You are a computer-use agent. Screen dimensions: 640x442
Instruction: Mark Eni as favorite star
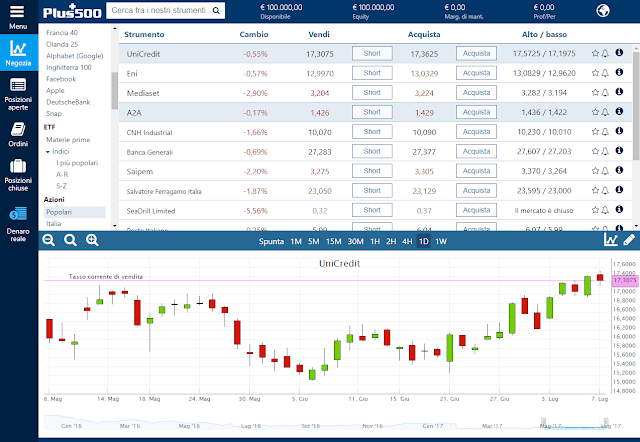(x=595, y=73)
